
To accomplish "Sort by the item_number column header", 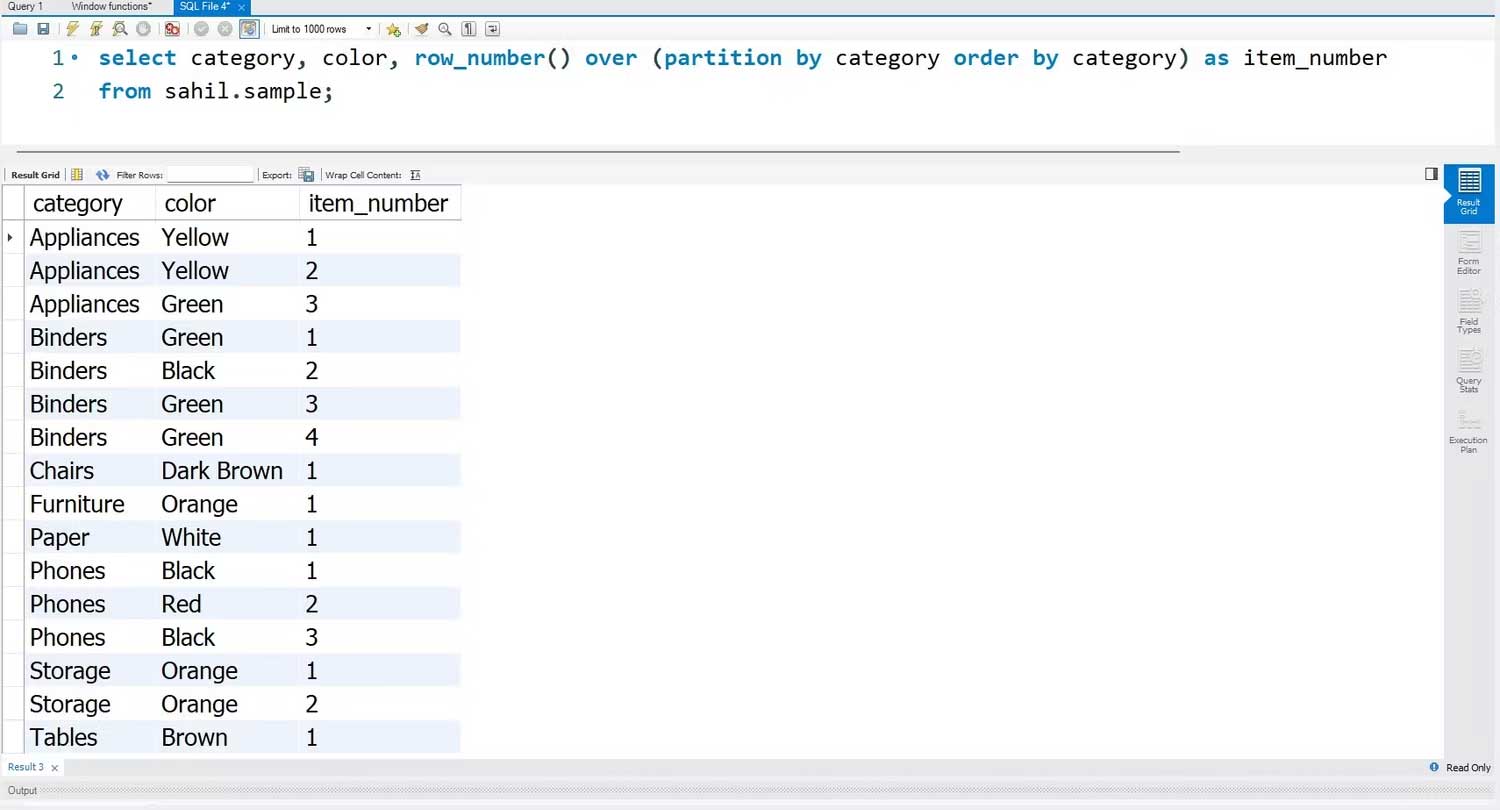I will pyautogui.click(x=378, y=203).
